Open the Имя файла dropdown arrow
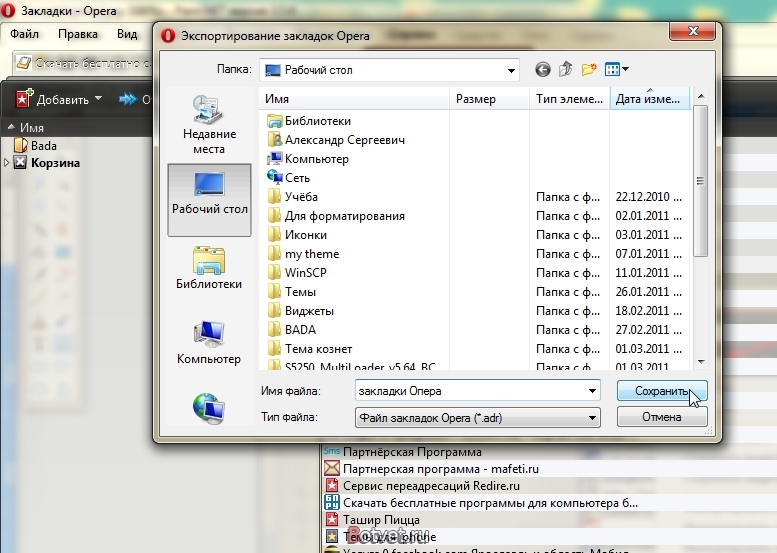Screen dimensions: 777x553 (592, 391)
